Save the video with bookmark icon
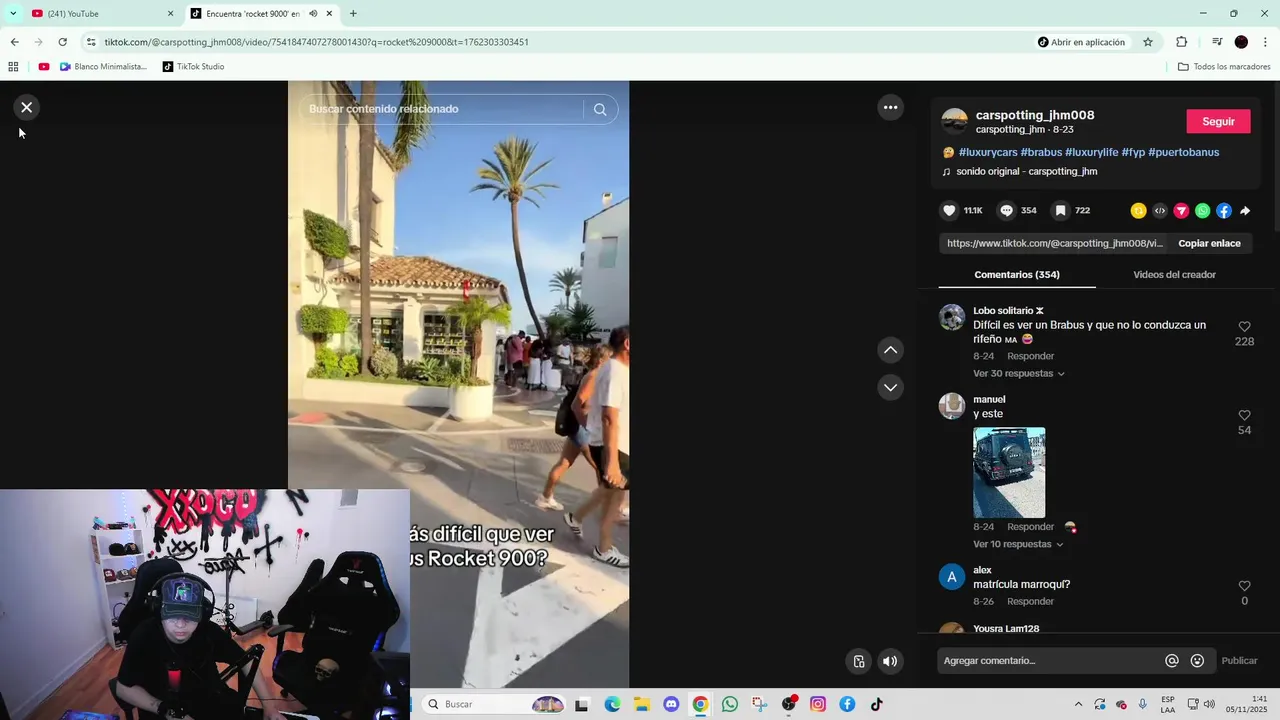Screen dimensions: 1280x720 [1061, 211]
